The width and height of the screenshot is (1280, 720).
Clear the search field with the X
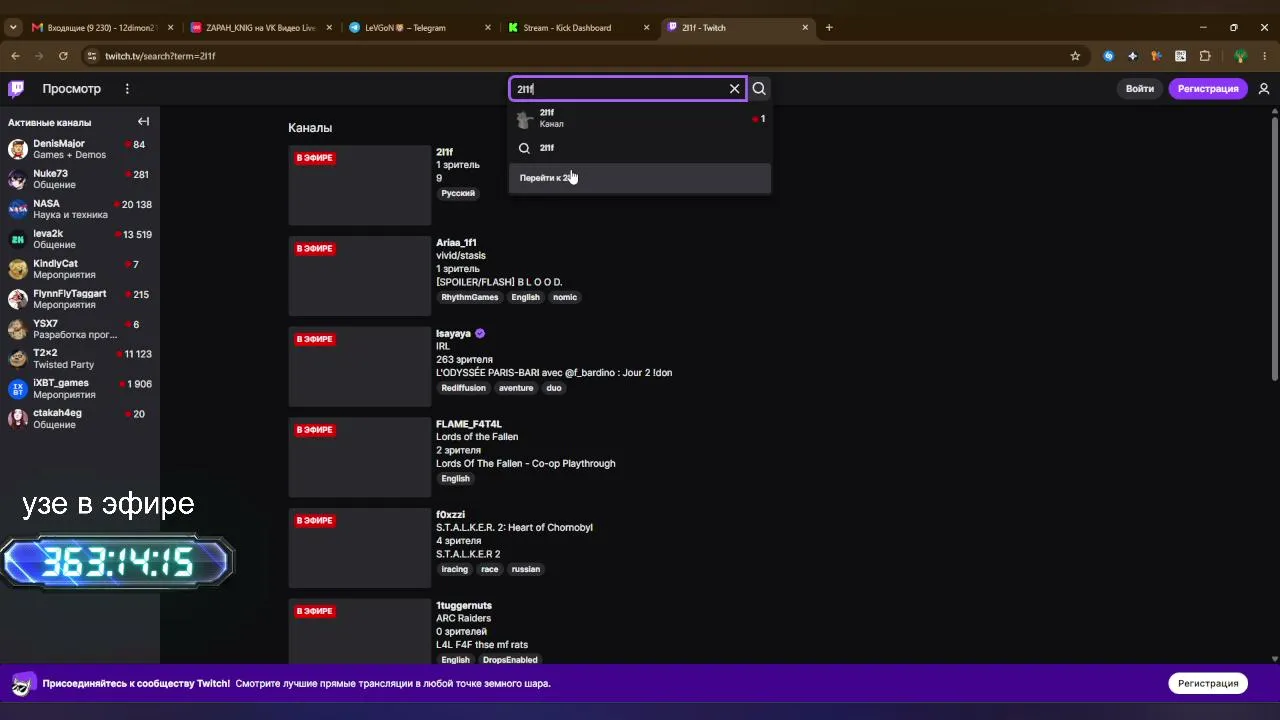tap(734, 89)
